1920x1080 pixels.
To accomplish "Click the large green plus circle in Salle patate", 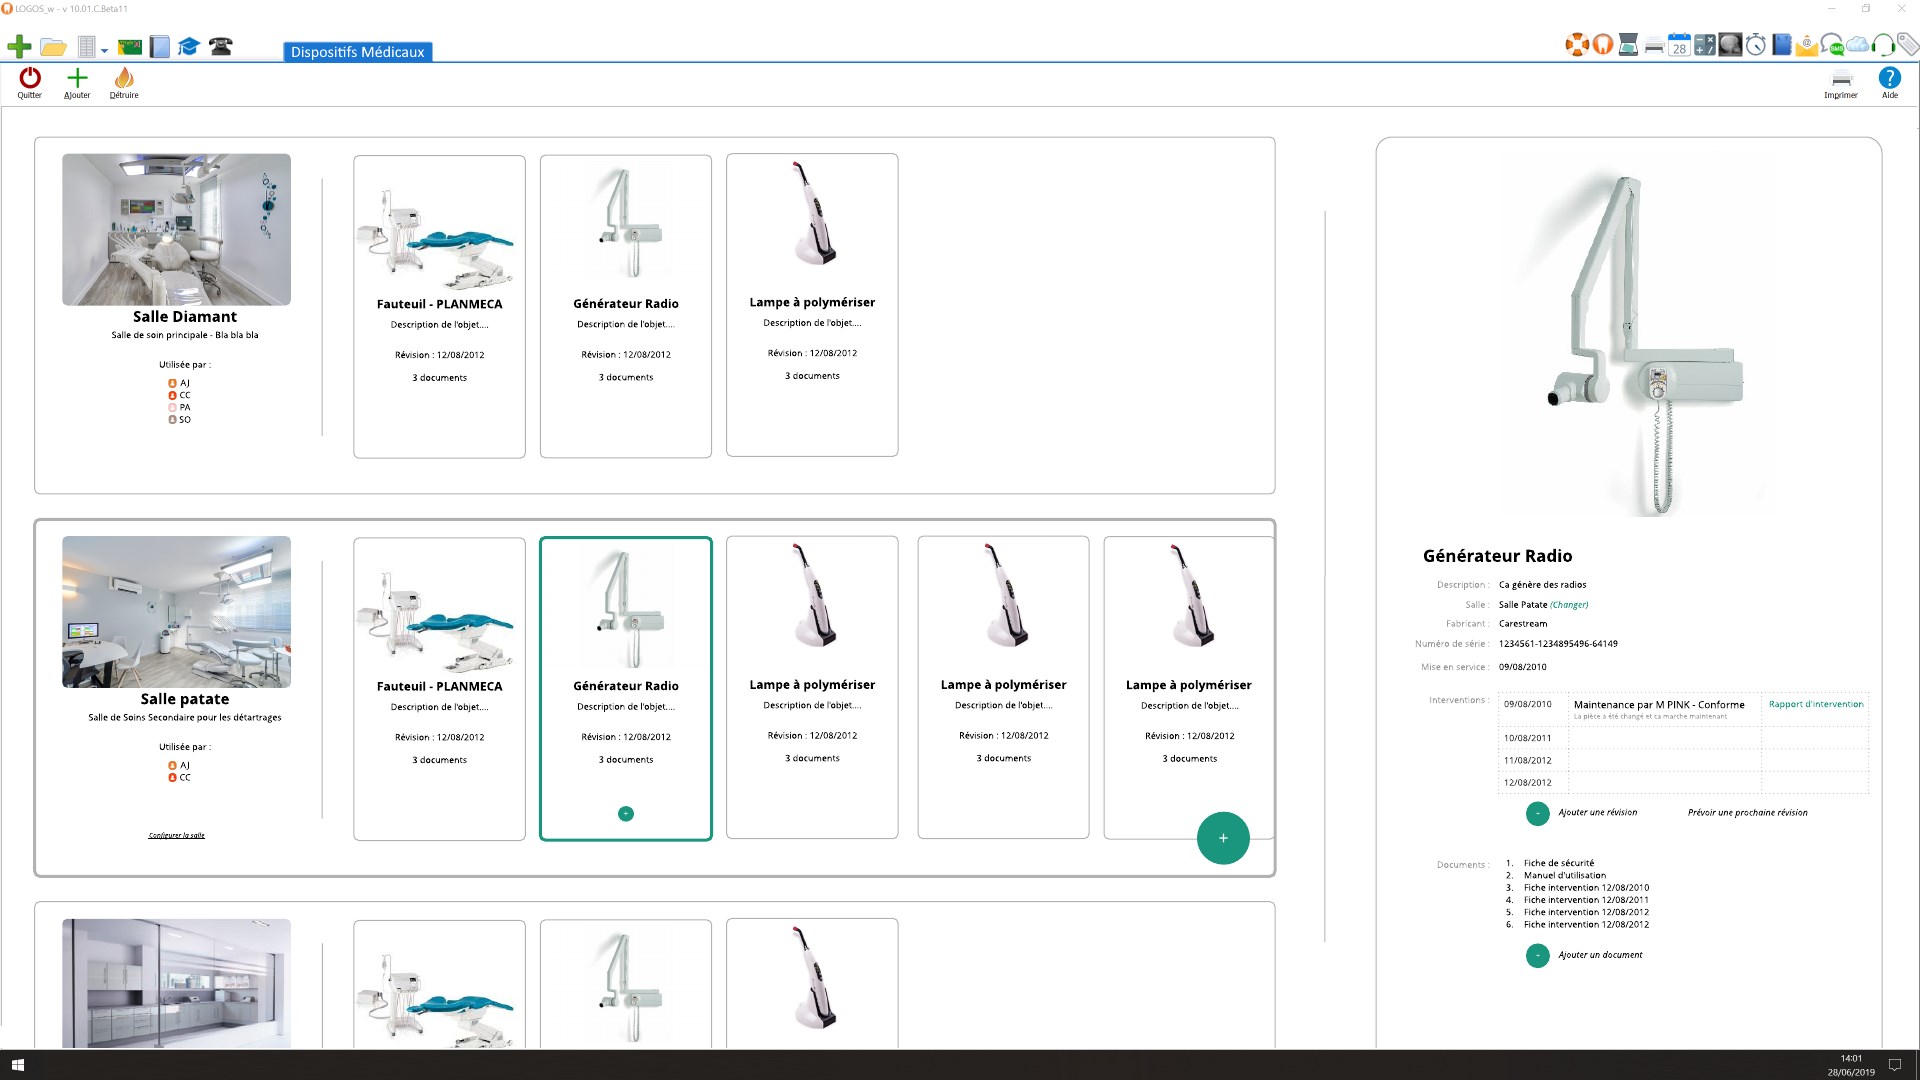I will [1223, 838].
